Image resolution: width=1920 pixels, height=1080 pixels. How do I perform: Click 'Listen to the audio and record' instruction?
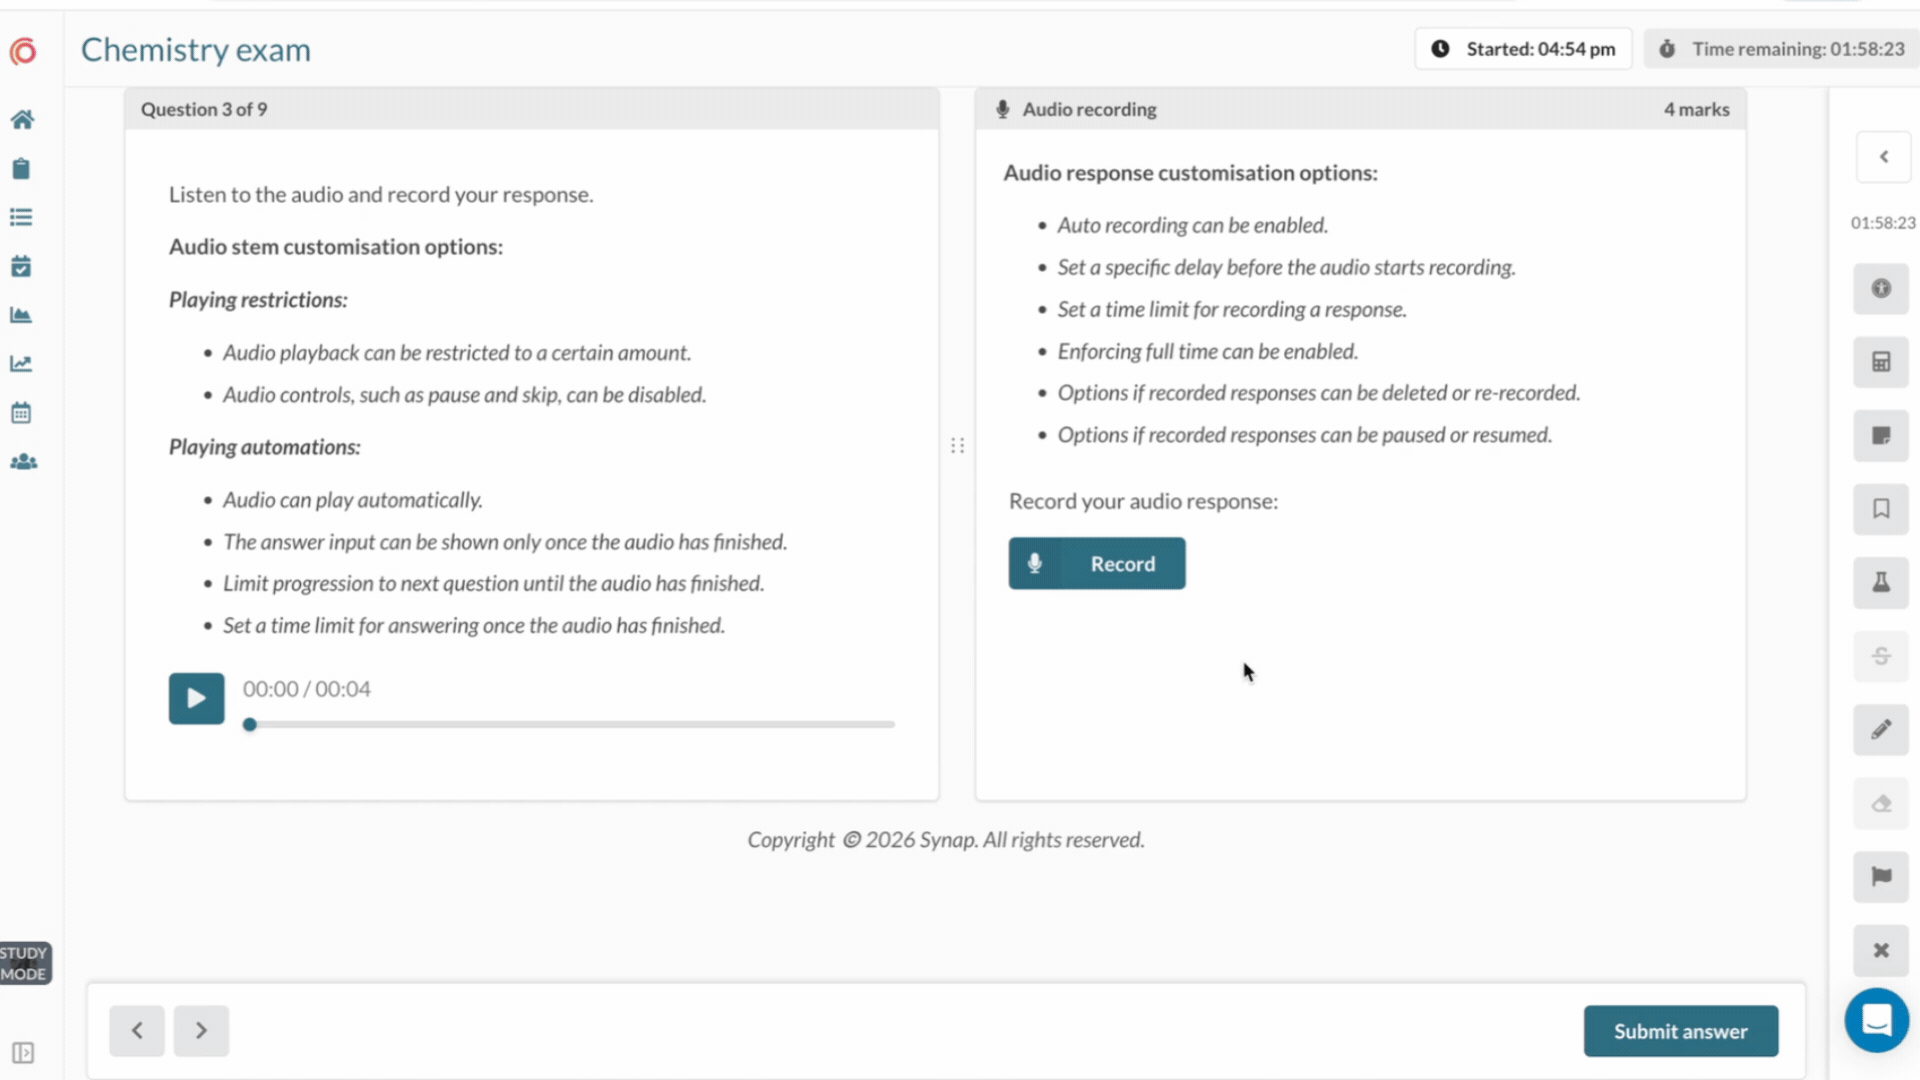pos(381,195)
